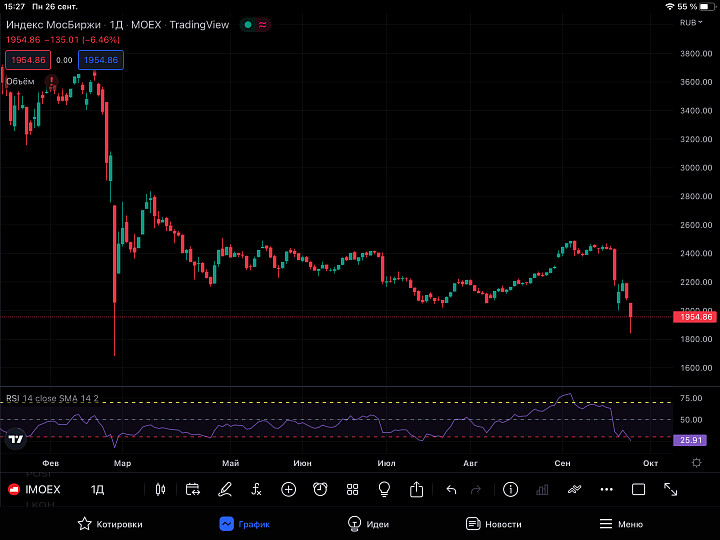This screenshot has width=720, height=540.
Task: Tap the battery 55 % indicator
Action: tap(696, 6)
